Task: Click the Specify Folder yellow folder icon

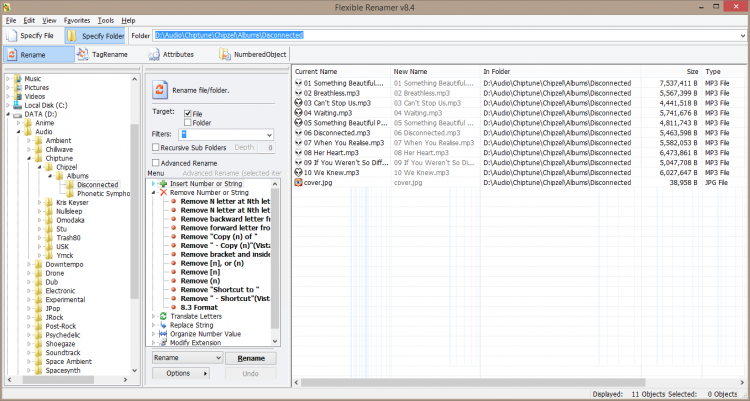Action: [72, 36]
